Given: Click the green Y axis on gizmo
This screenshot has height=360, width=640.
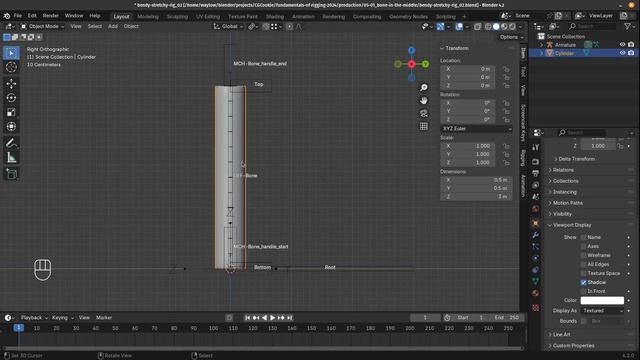Looking at the screenshot, I should coord(425,64).
